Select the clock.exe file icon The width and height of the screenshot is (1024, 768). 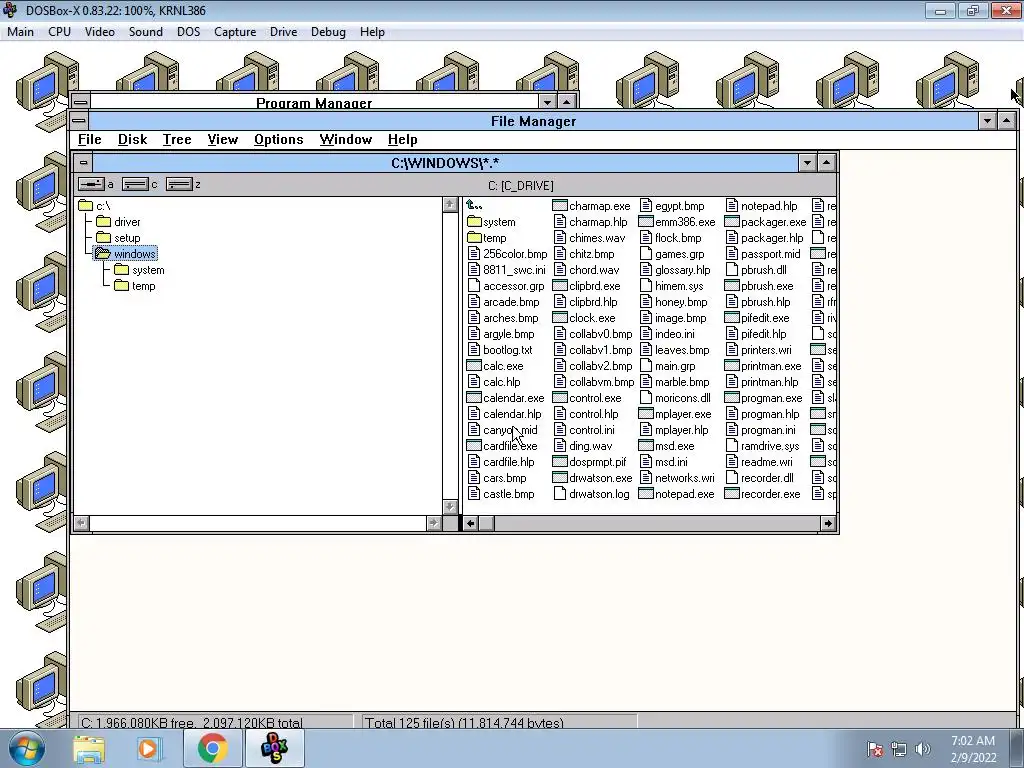coord(560,318)
